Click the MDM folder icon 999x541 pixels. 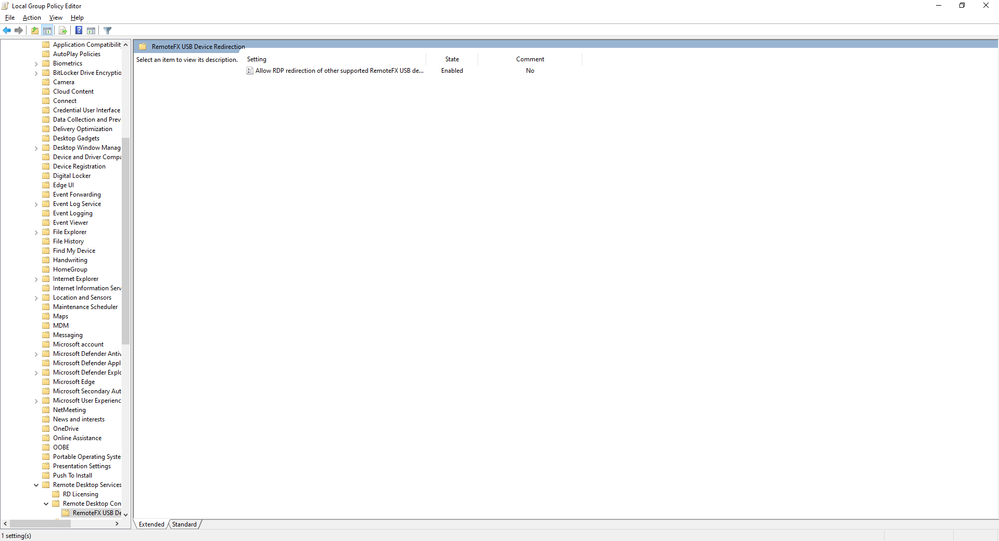[x=46, y=326]
